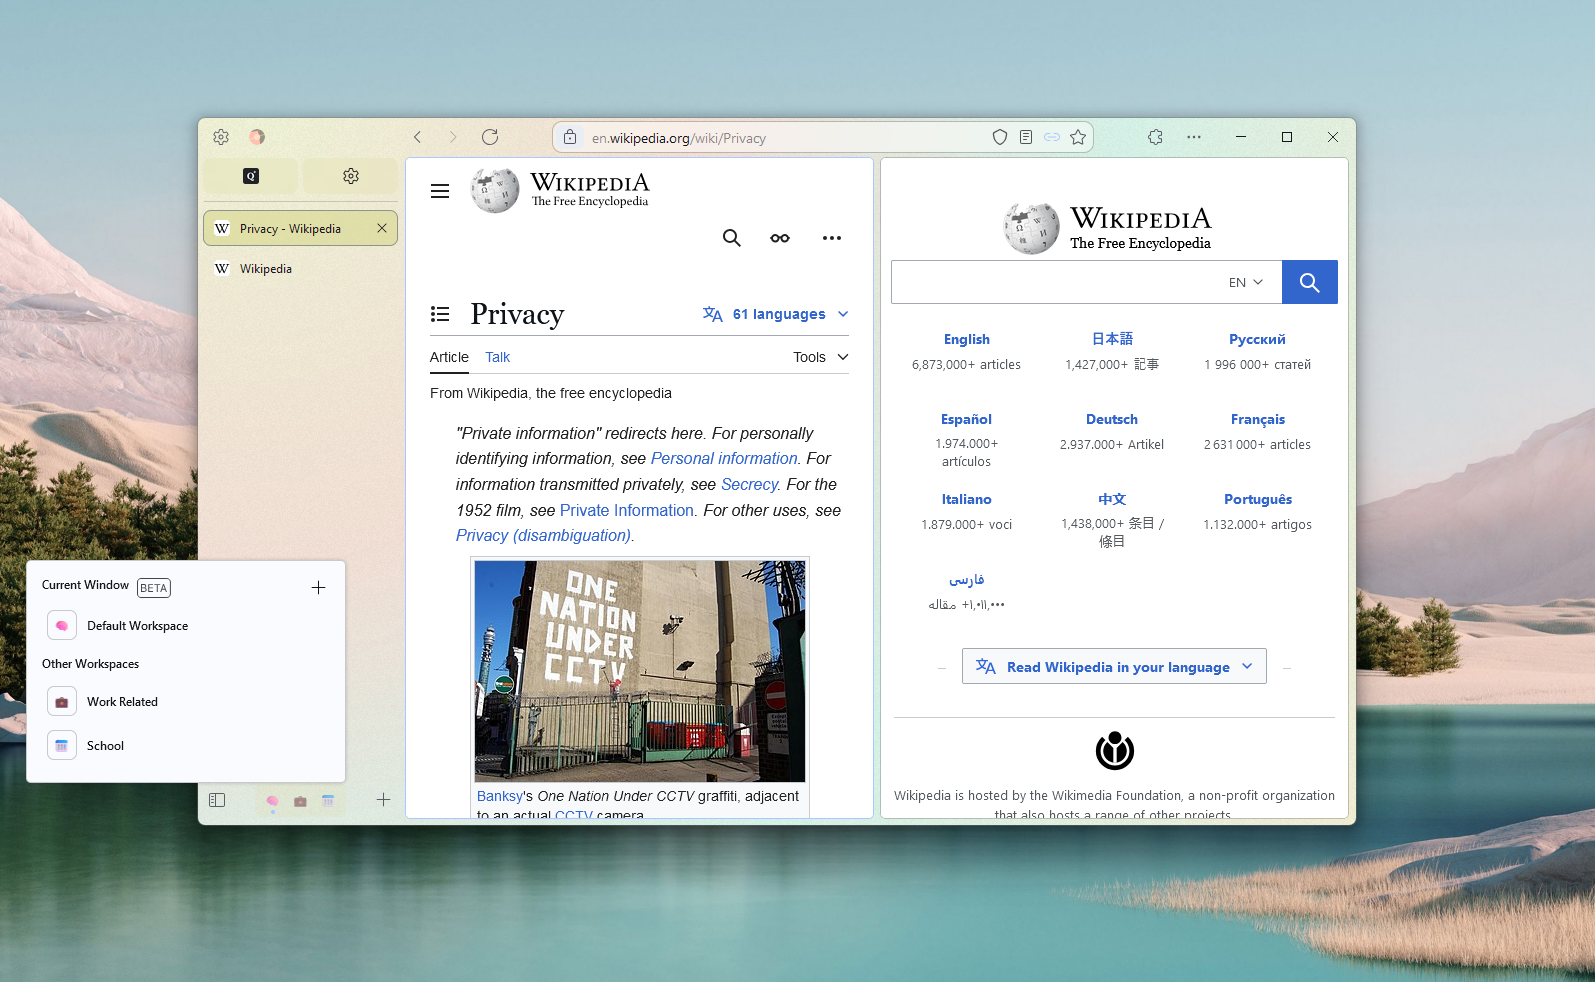Switch to the Privacy - Wikipedia tab

click(300, 228)
